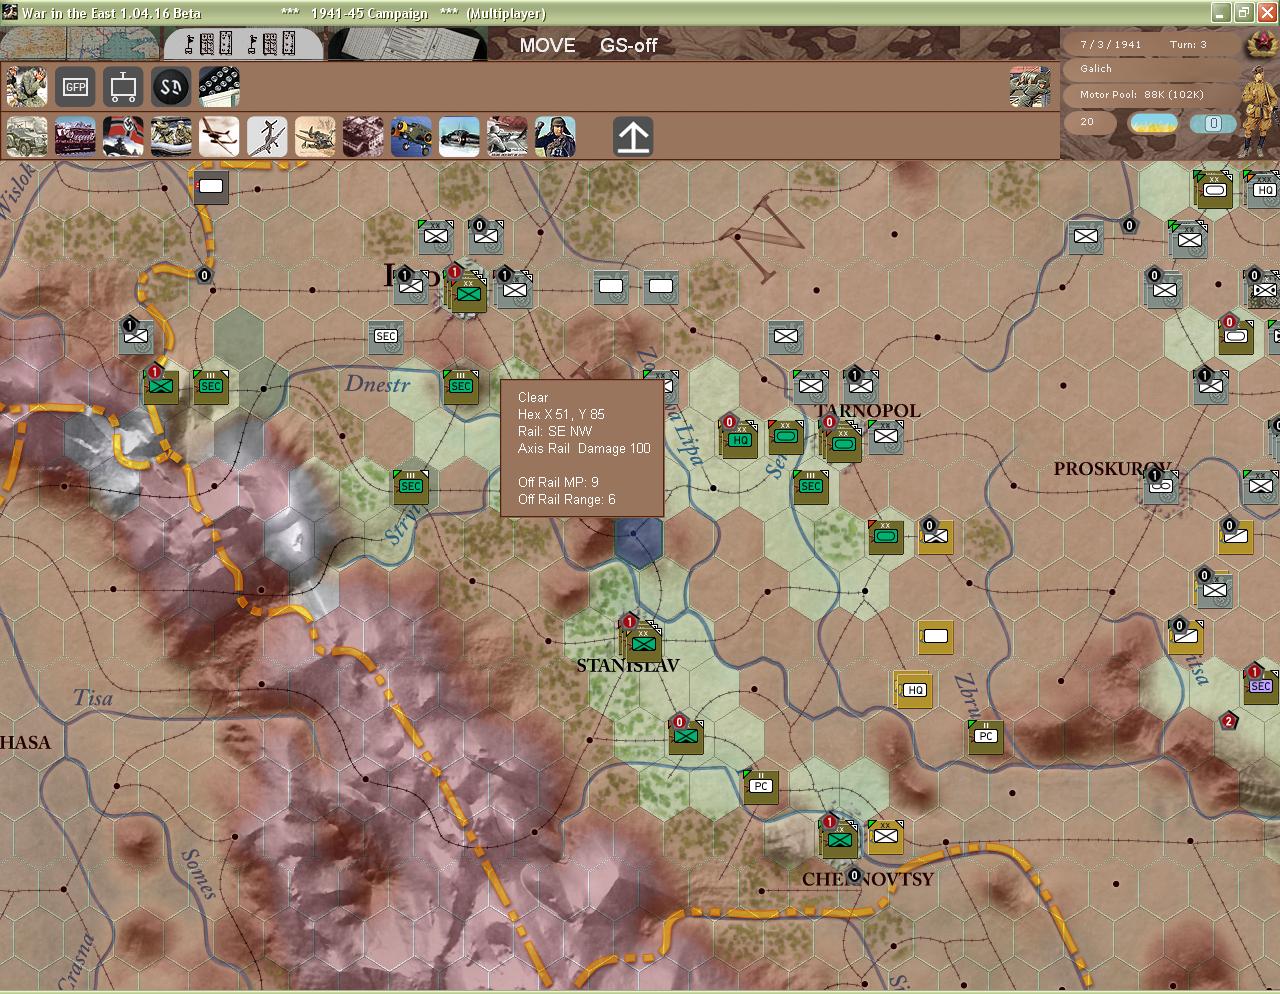Click the 20 value box
Viewport: 1280px width, 994px height.
pyautogui.click(x=1092, y=122)
